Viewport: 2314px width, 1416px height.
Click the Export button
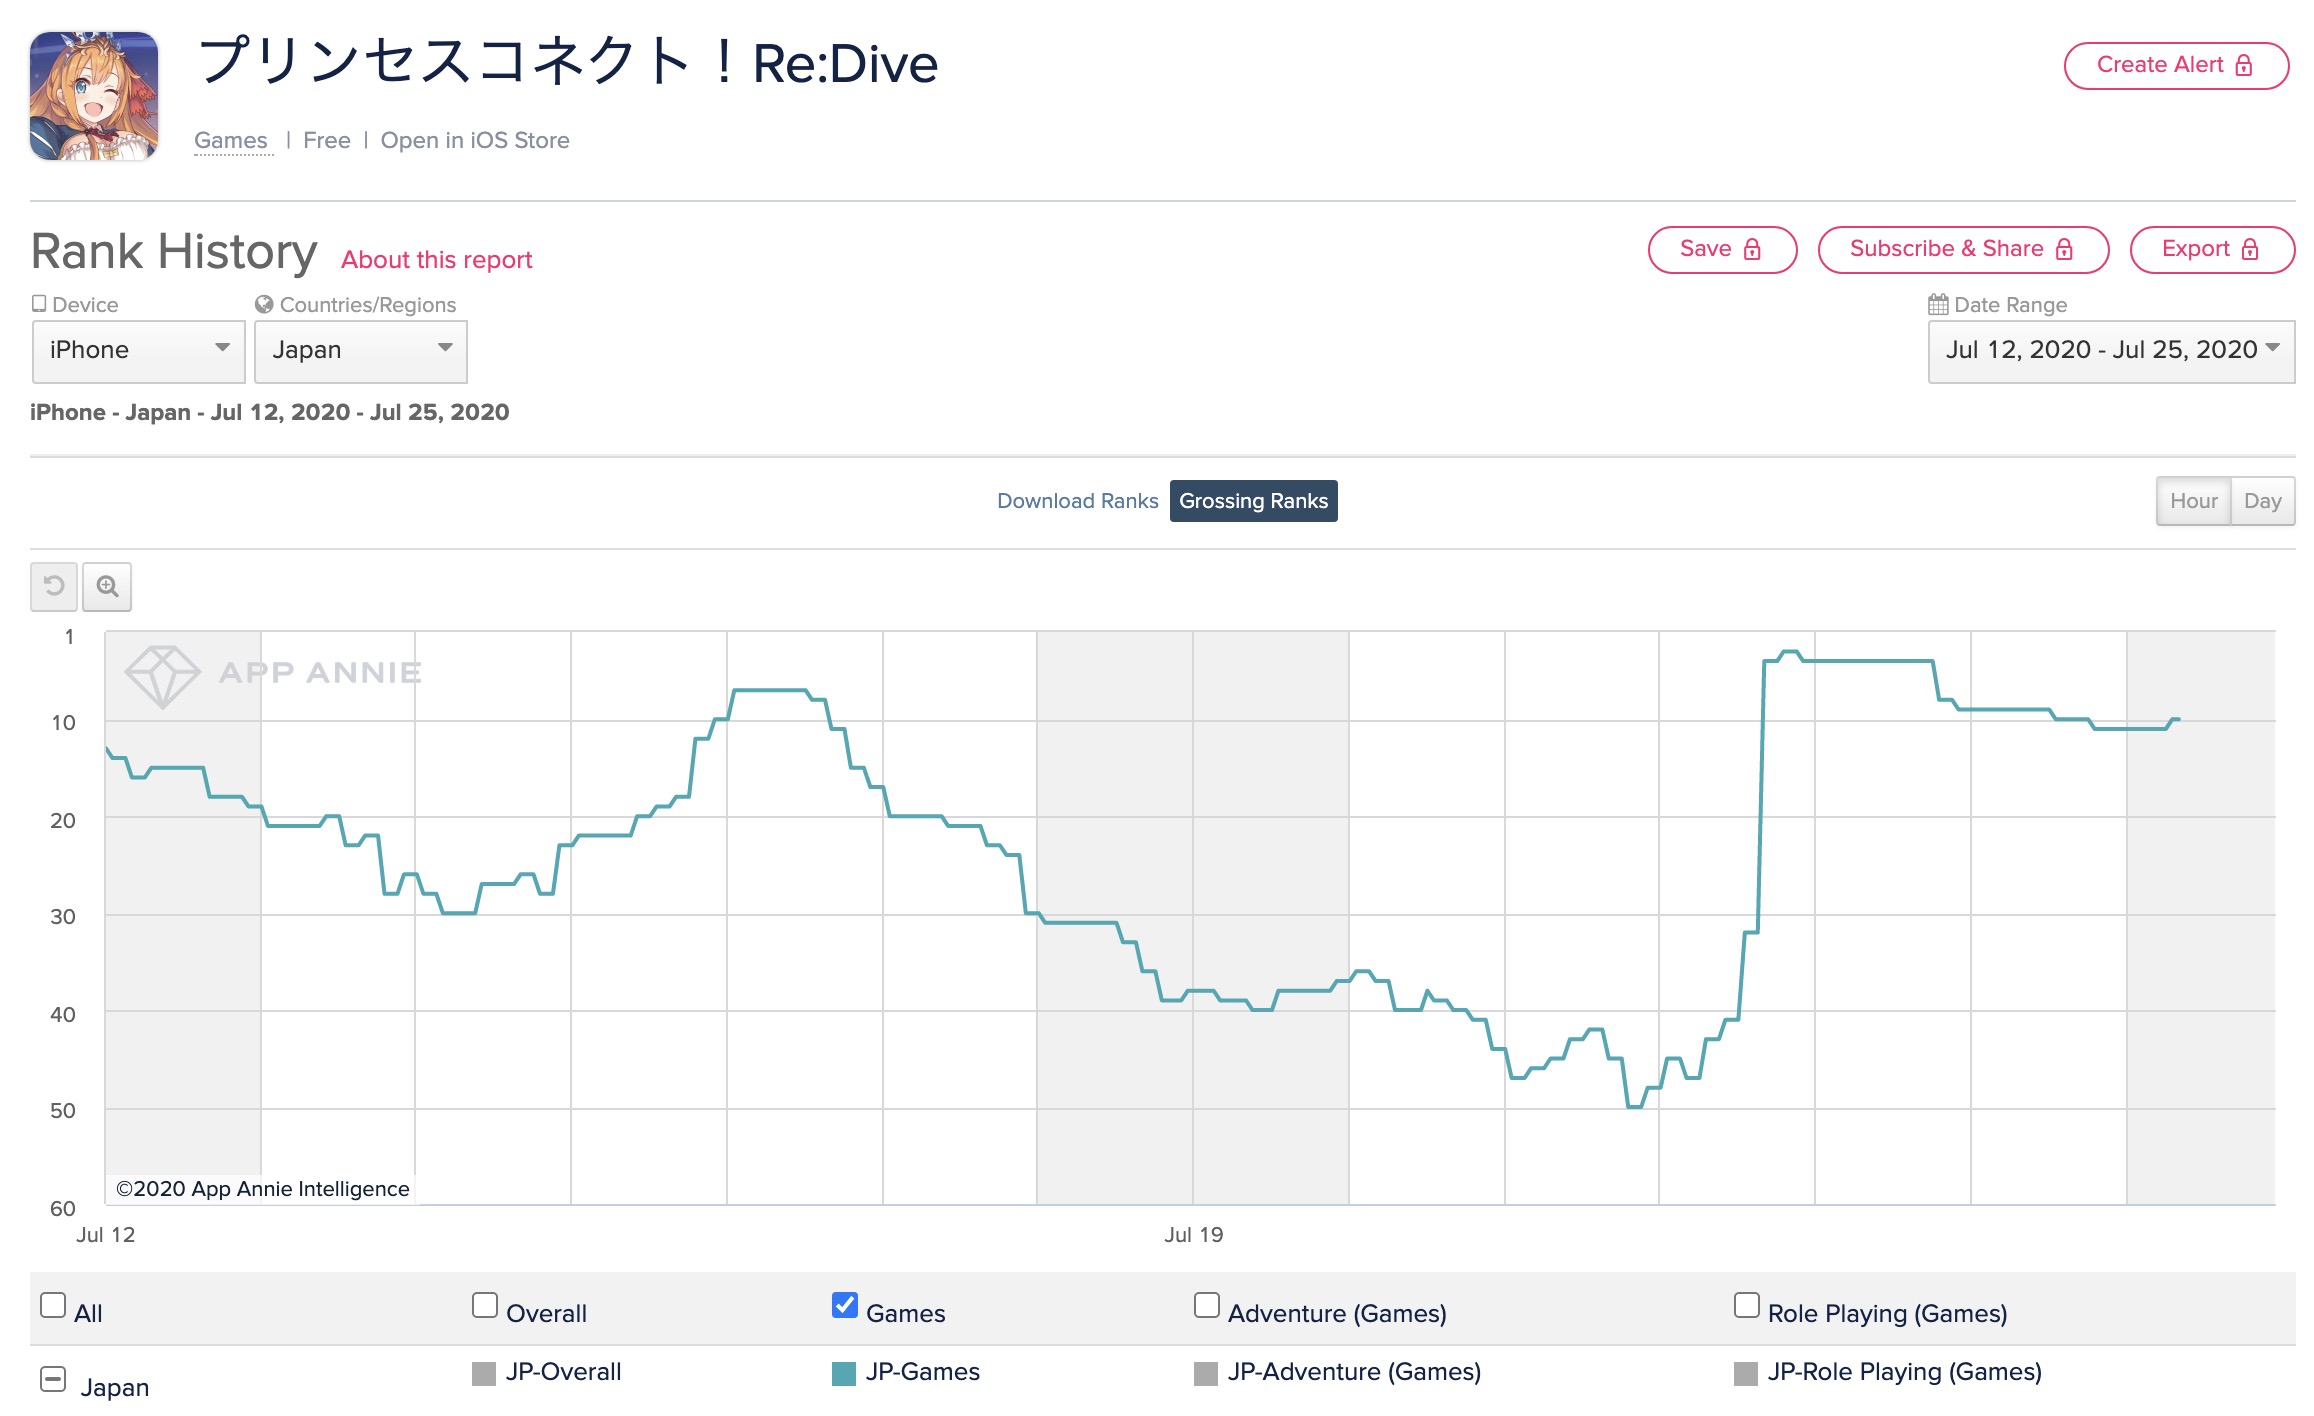(x=2212, y=250)
